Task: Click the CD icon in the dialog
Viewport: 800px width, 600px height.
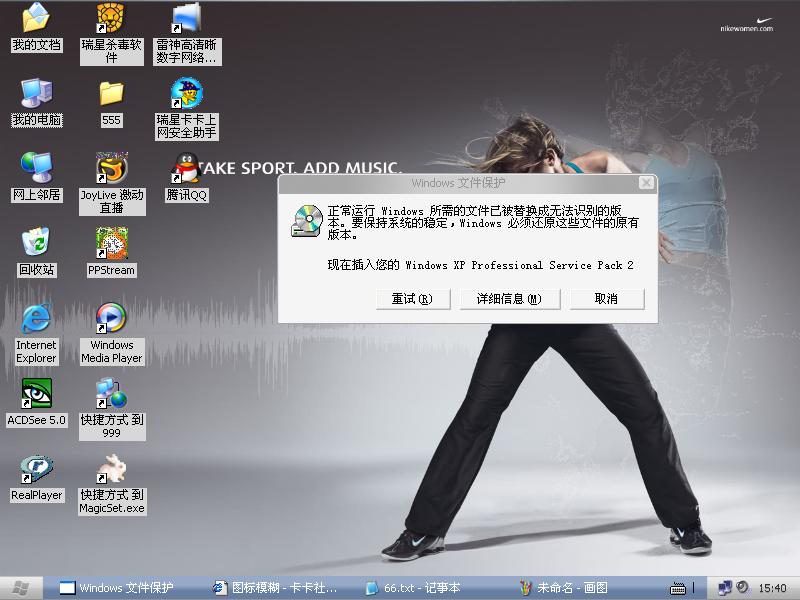Action: coord(307,221)
